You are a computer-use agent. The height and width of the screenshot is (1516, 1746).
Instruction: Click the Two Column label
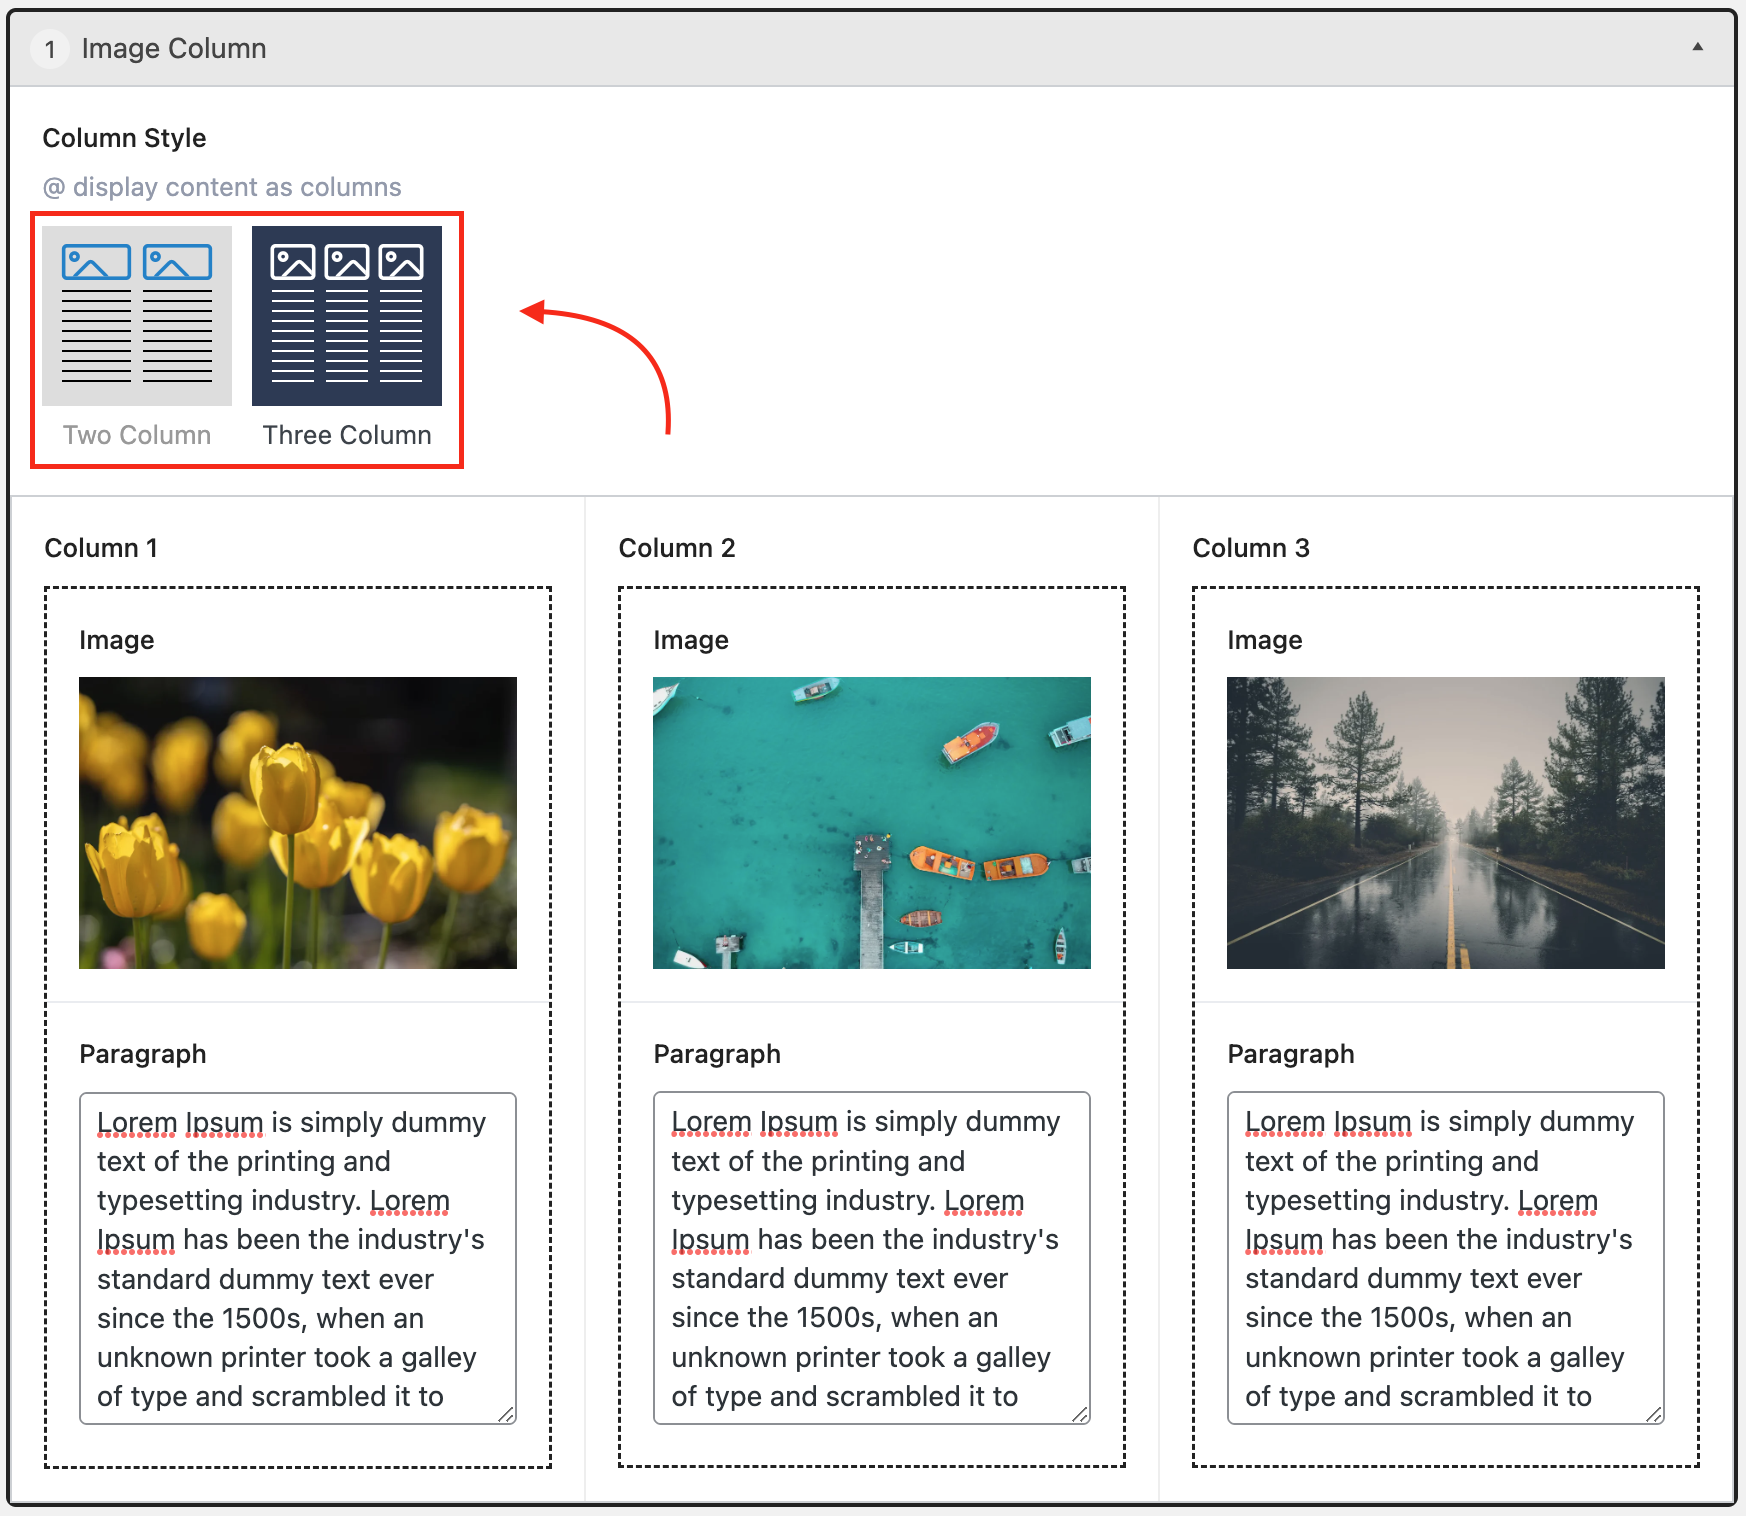coord(137,435)
